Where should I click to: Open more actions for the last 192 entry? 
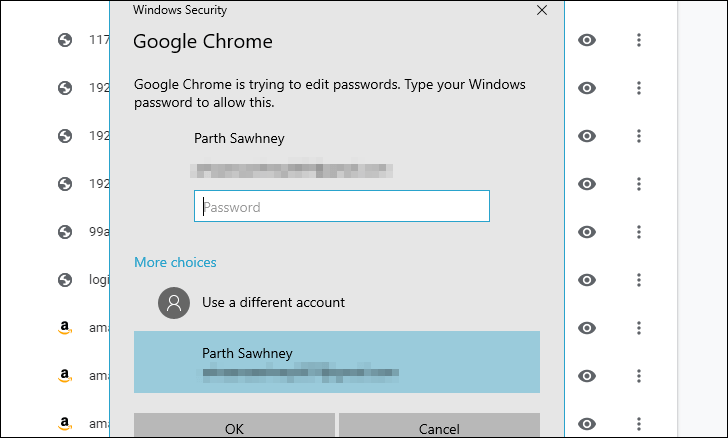point(639,184)
